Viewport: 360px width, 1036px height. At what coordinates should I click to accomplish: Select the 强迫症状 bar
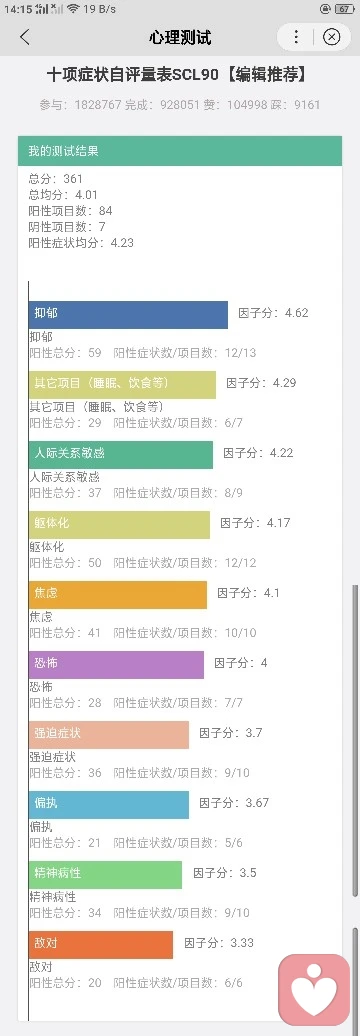[109, 735]
